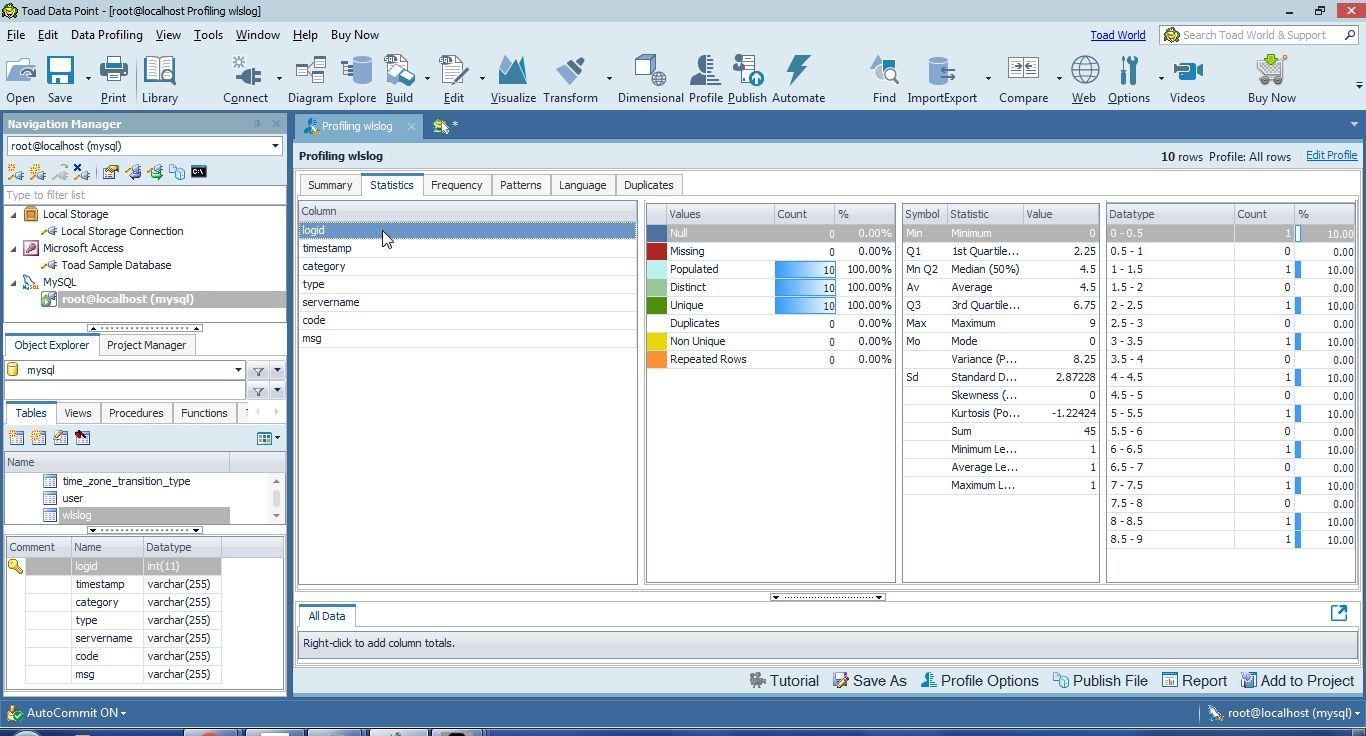Click the Save toolbar icon

[60, 79]
